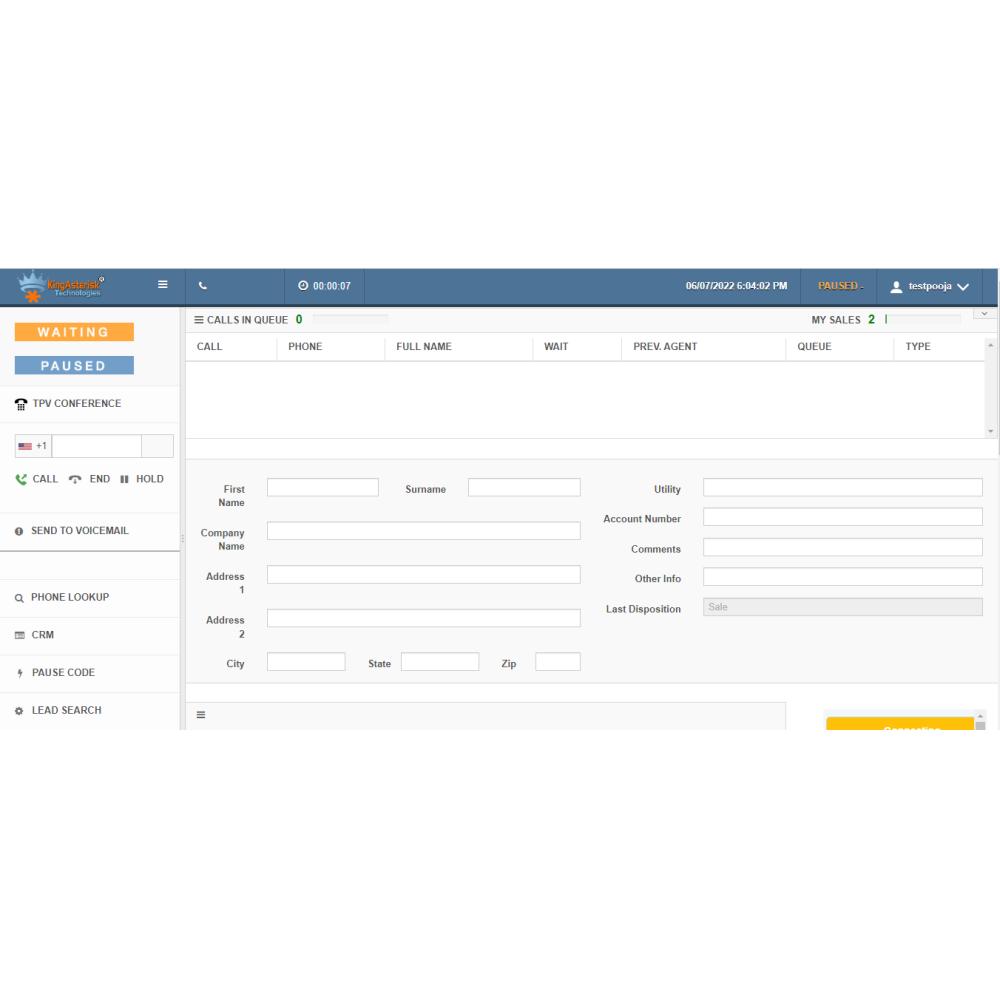Toggle the orange PAUSED status in header
1000x1000 pixels.
[x=838, y=286]
